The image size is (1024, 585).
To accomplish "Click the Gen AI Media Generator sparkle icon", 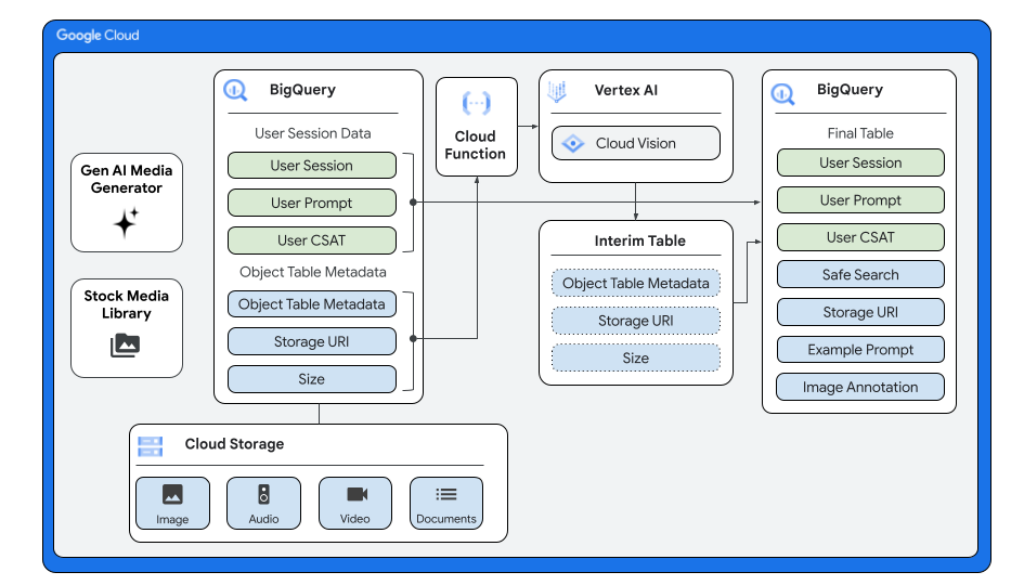I will coord(126,223).
